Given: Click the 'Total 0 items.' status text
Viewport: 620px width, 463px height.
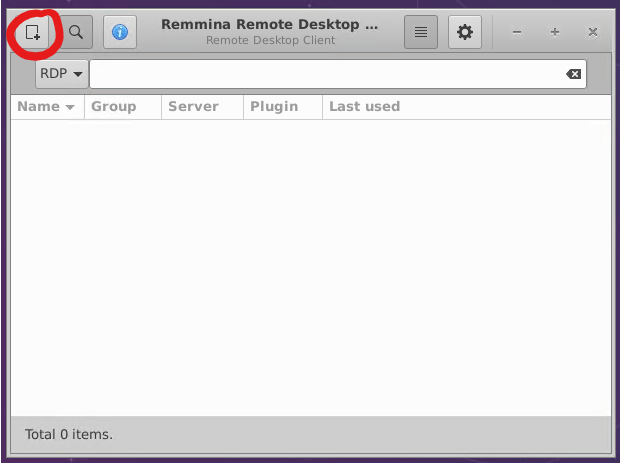Looking at the screenshot, I should (69, 435).
